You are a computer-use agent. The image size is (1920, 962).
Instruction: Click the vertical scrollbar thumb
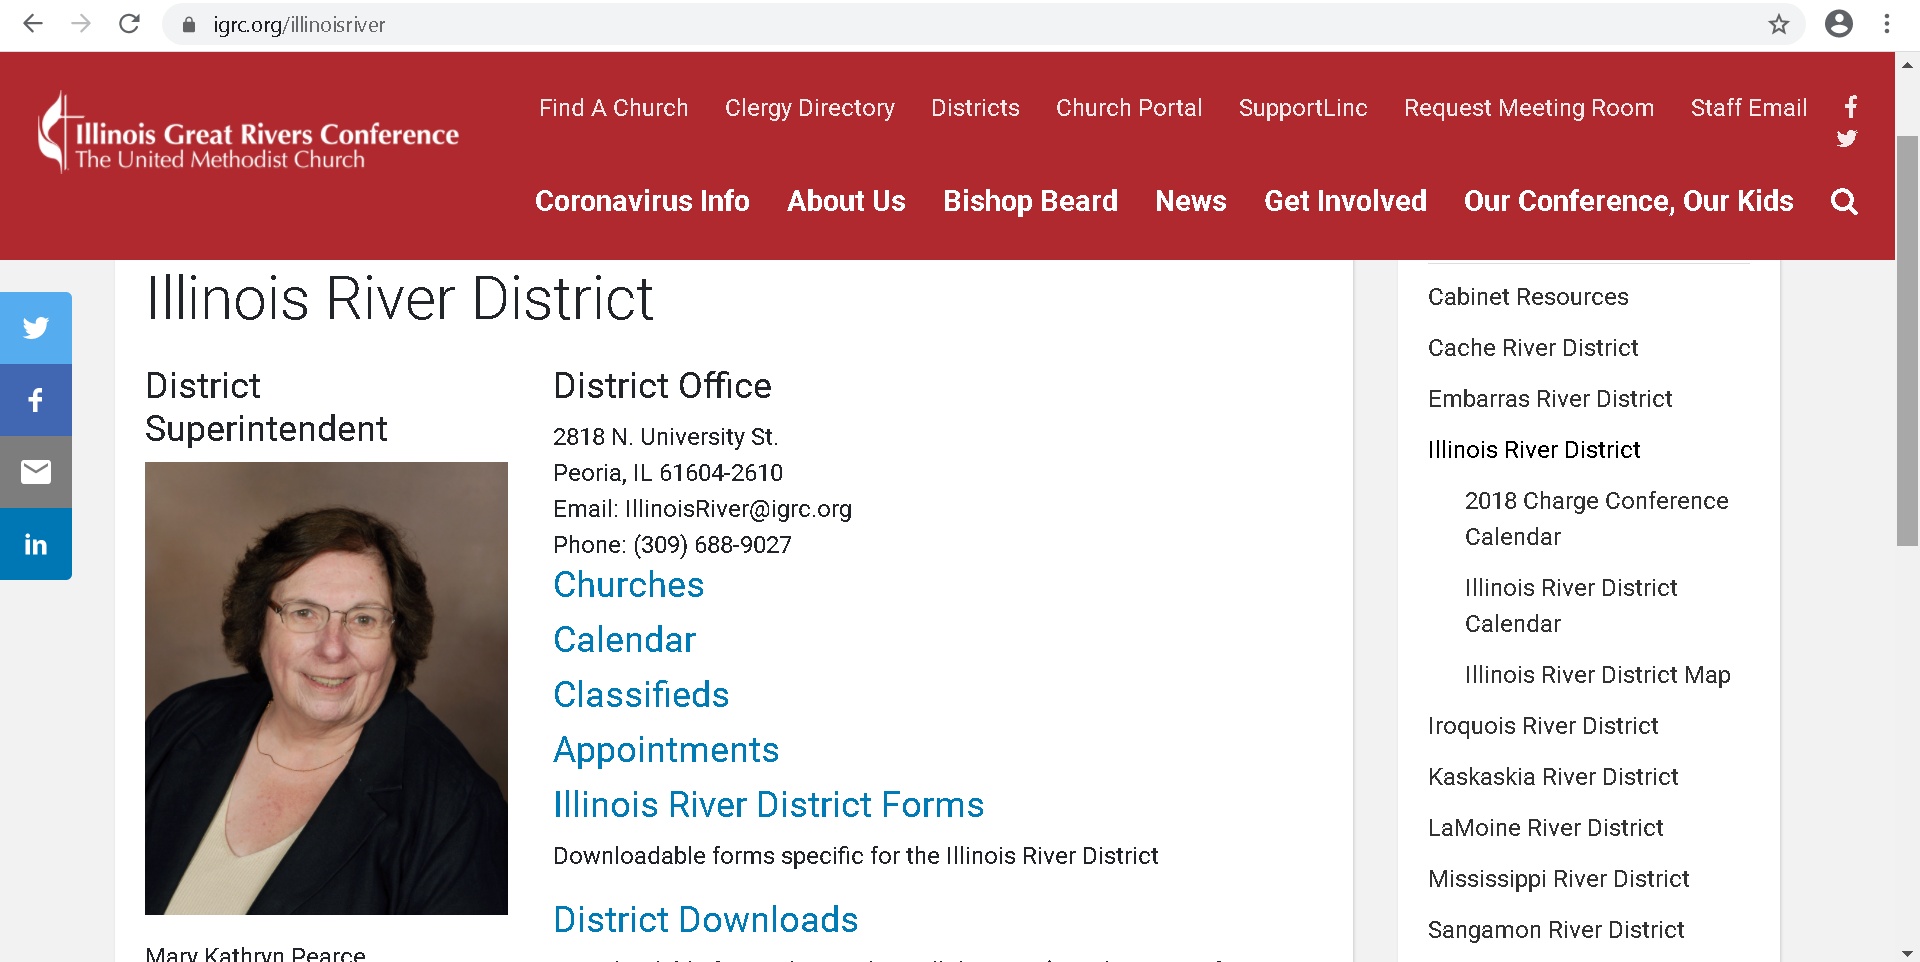[x=1907, y=340]
